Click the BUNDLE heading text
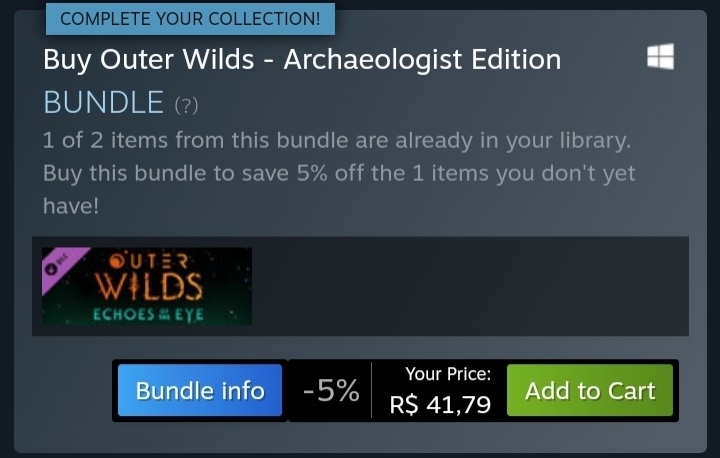This screenshot has width=720, height=458. coord(103,102)
